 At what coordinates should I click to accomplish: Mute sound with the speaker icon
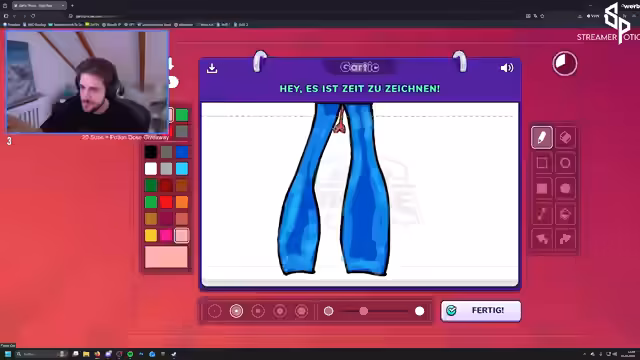coord(507,68)
